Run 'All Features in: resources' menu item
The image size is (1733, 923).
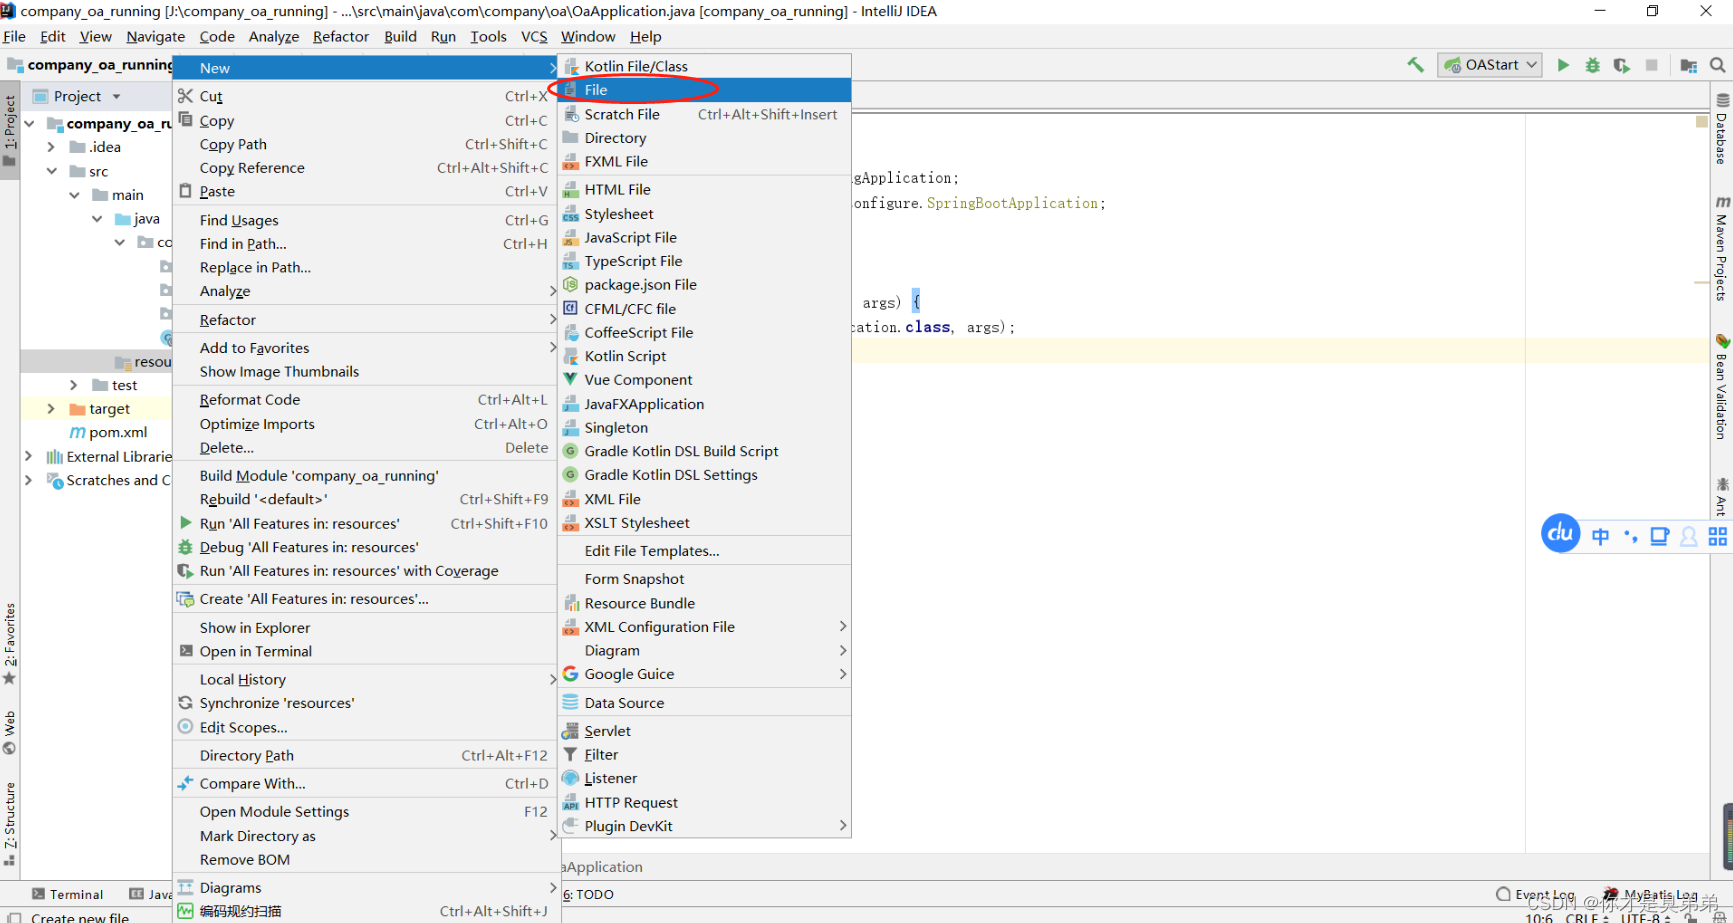click(365, 523)
